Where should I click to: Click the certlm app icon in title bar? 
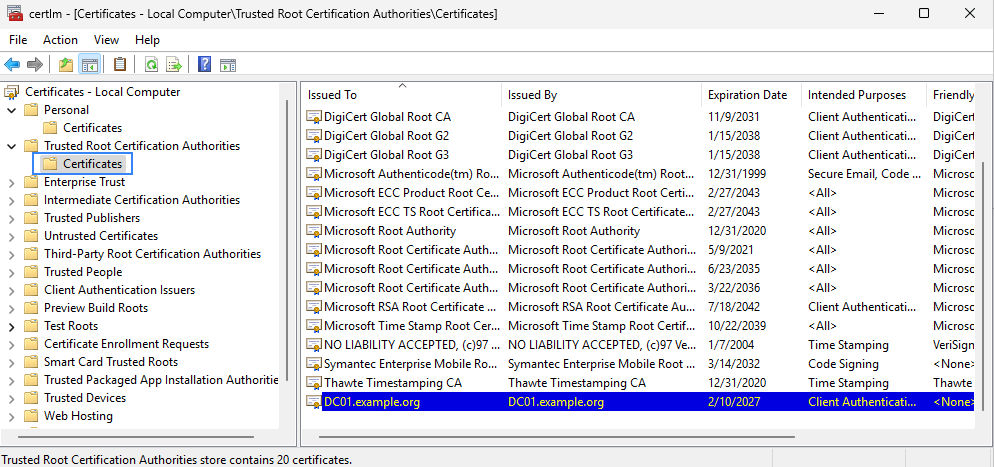[x=15, y=13]
